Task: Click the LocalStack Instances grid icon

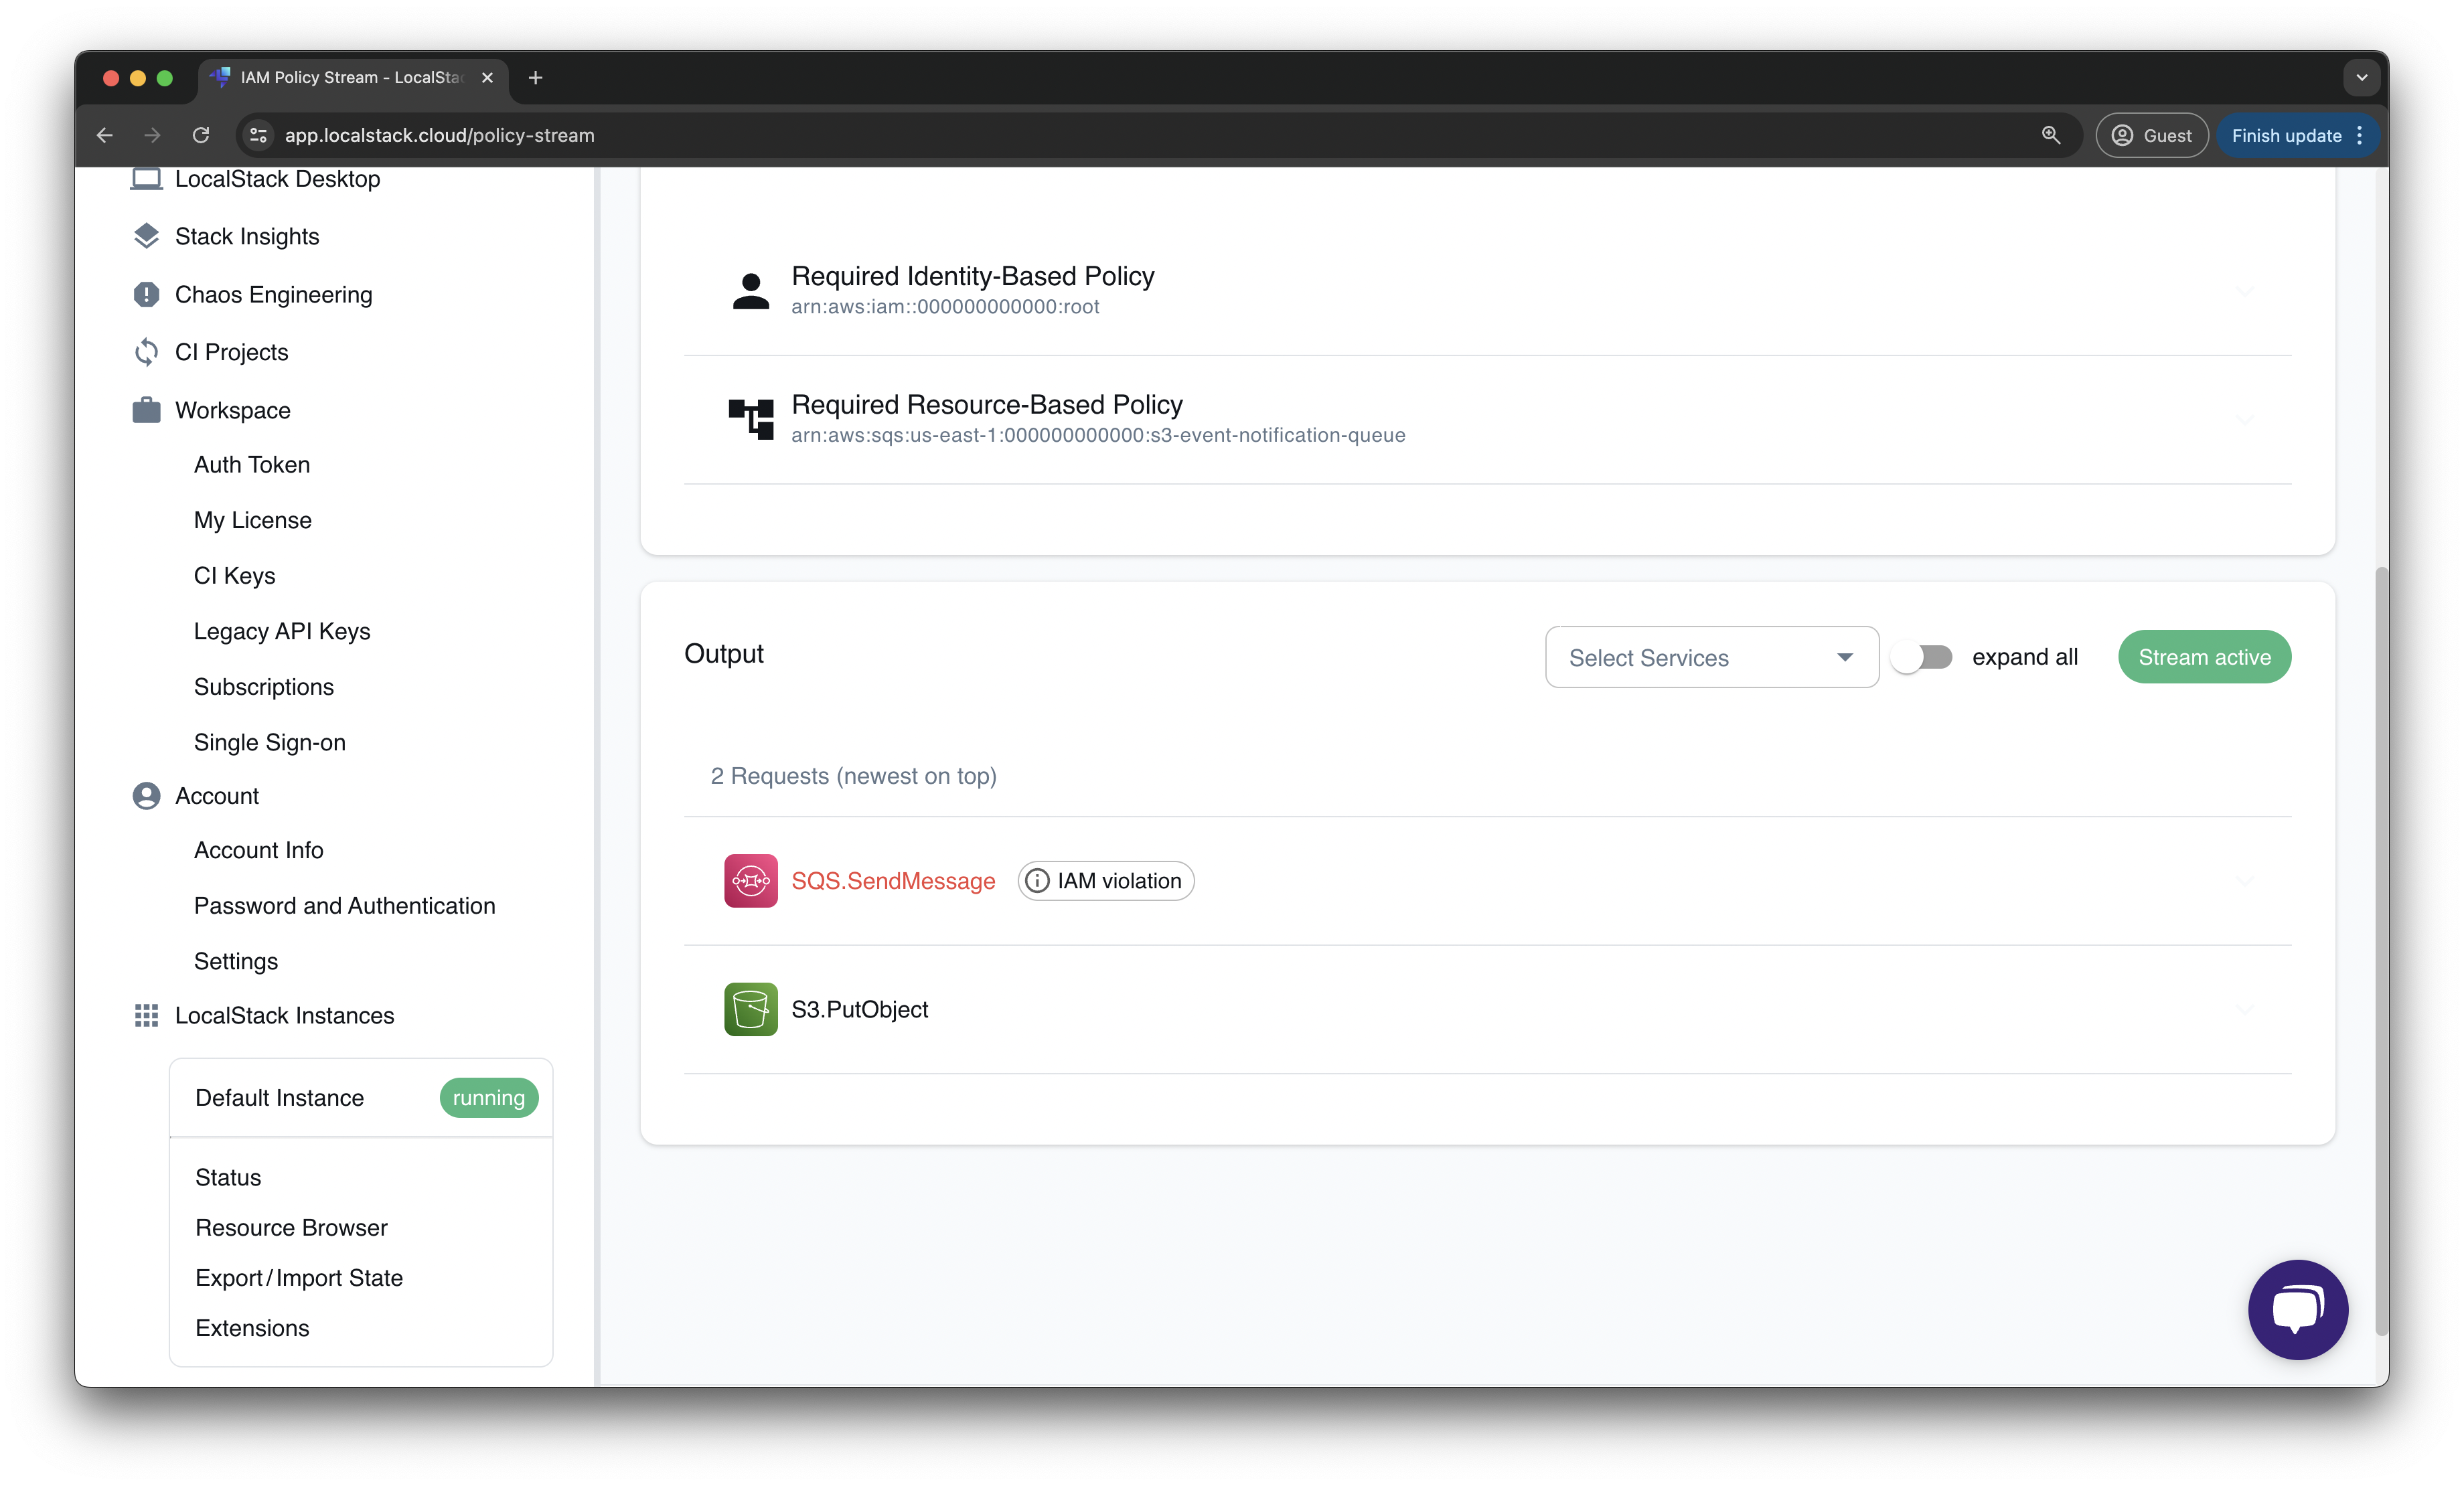Action: (x=146, y=1015)
